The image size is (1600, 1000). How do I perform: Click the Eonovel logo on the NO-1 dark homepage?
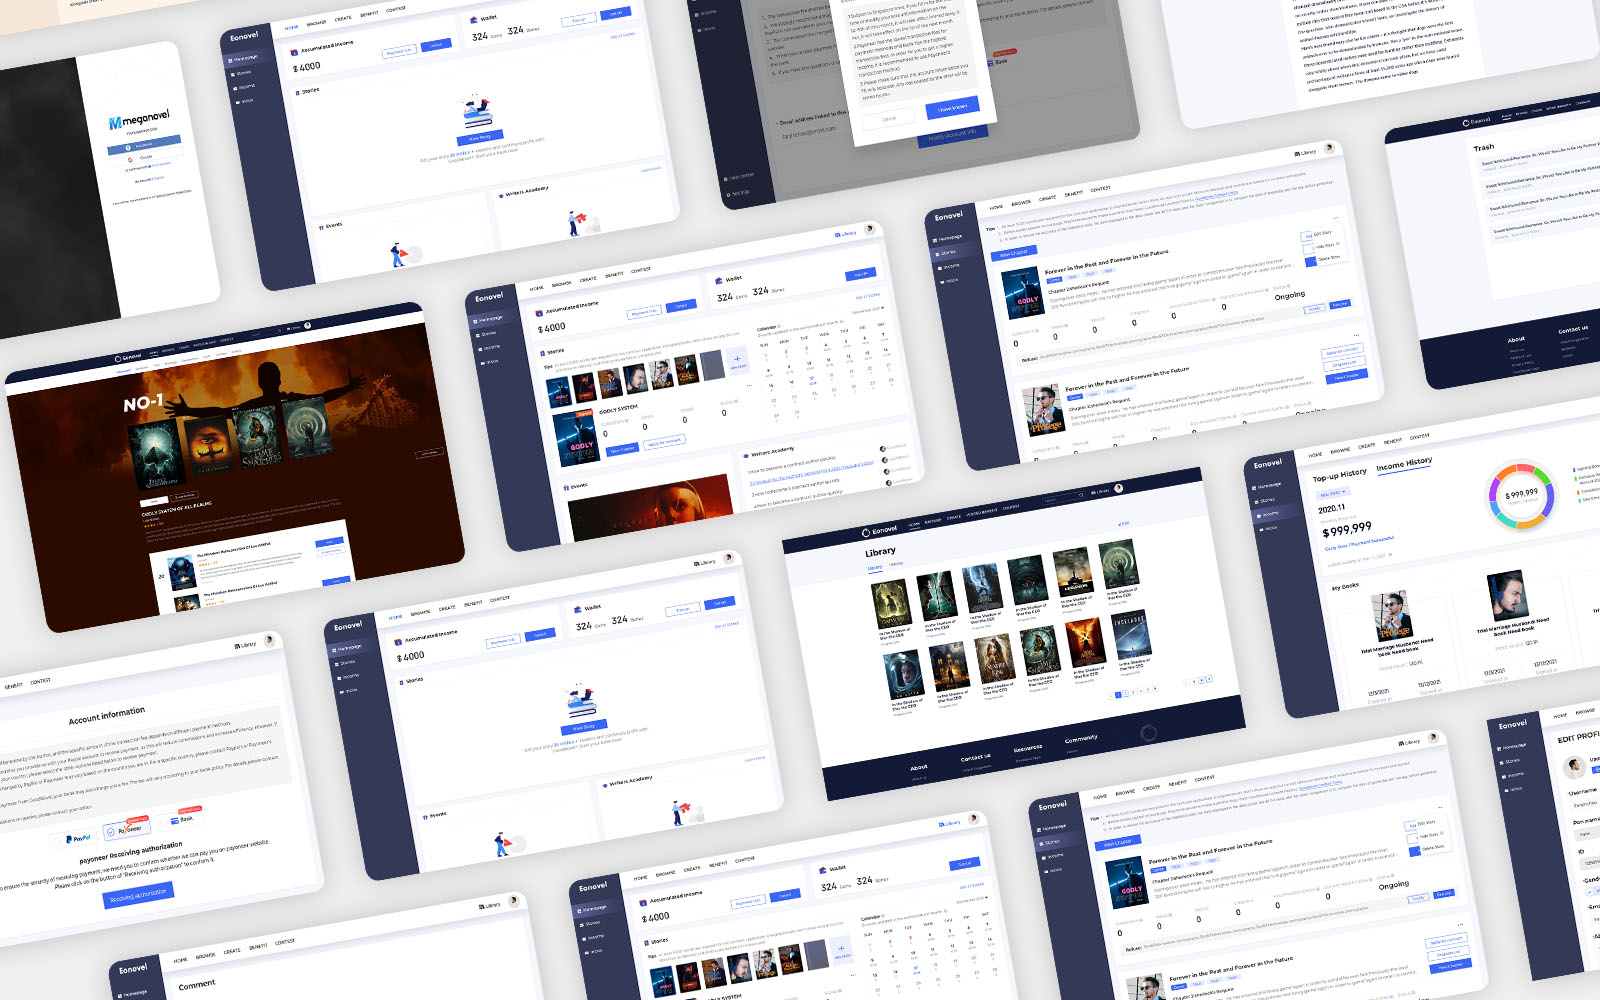click(128, 357)
